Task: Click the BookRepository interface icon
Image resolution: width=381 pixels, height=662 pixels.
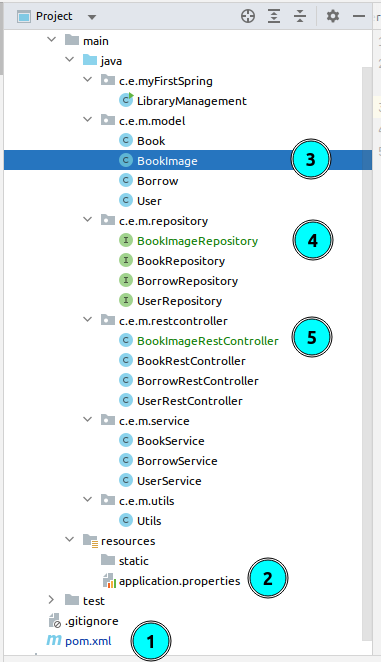Action: tap(126, 260)
